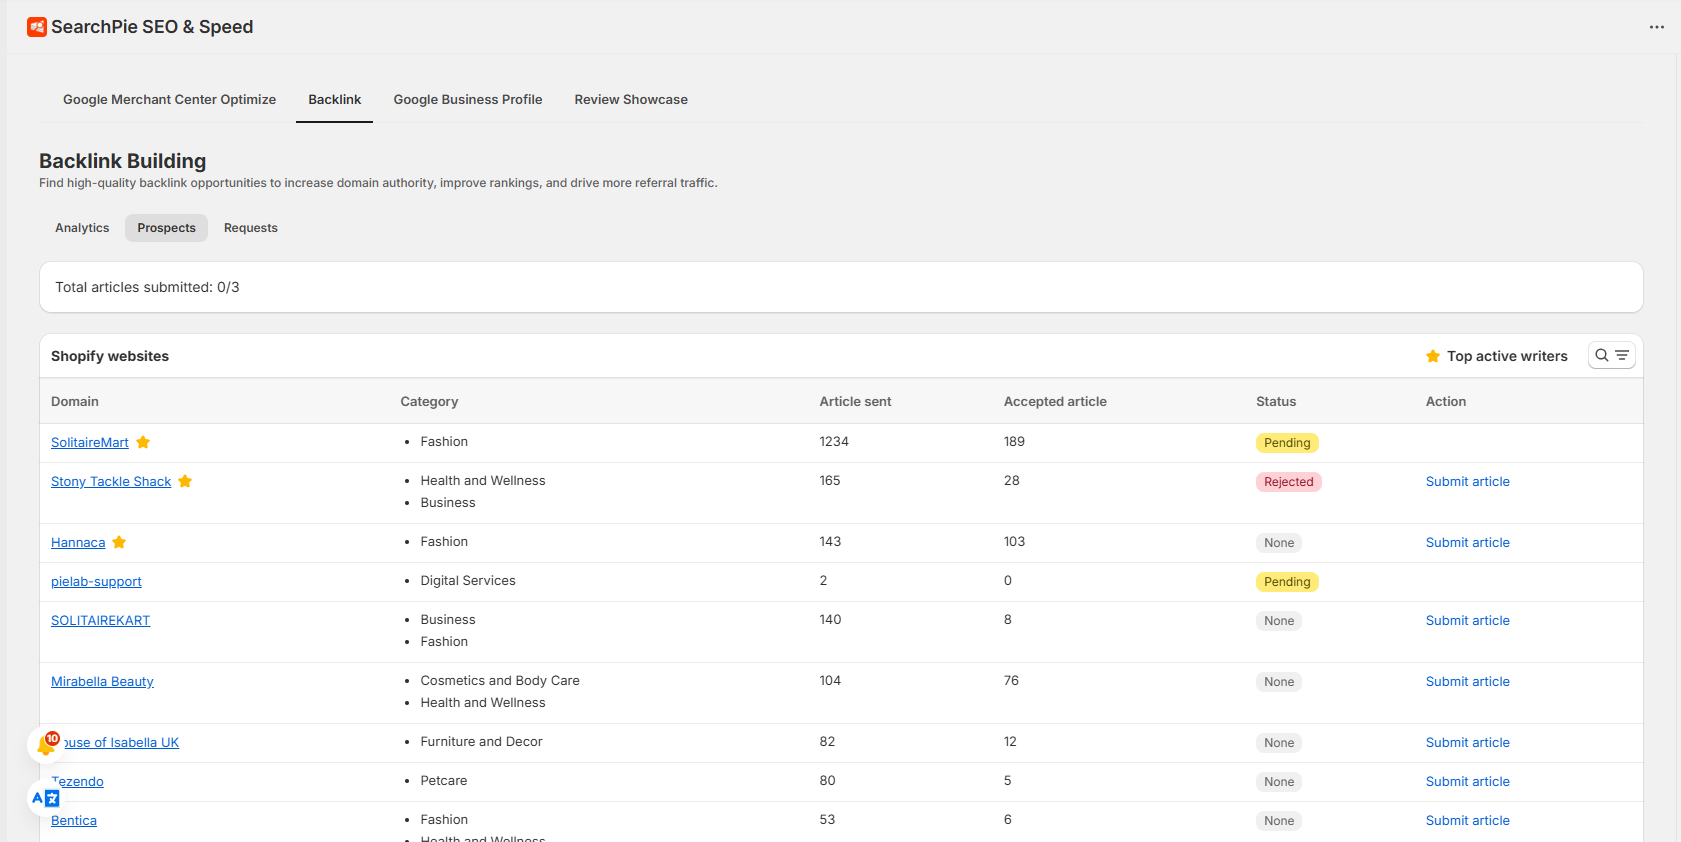Open the pielab-support domain link
The image size is (1681, 842).
(x=96, y=581)
